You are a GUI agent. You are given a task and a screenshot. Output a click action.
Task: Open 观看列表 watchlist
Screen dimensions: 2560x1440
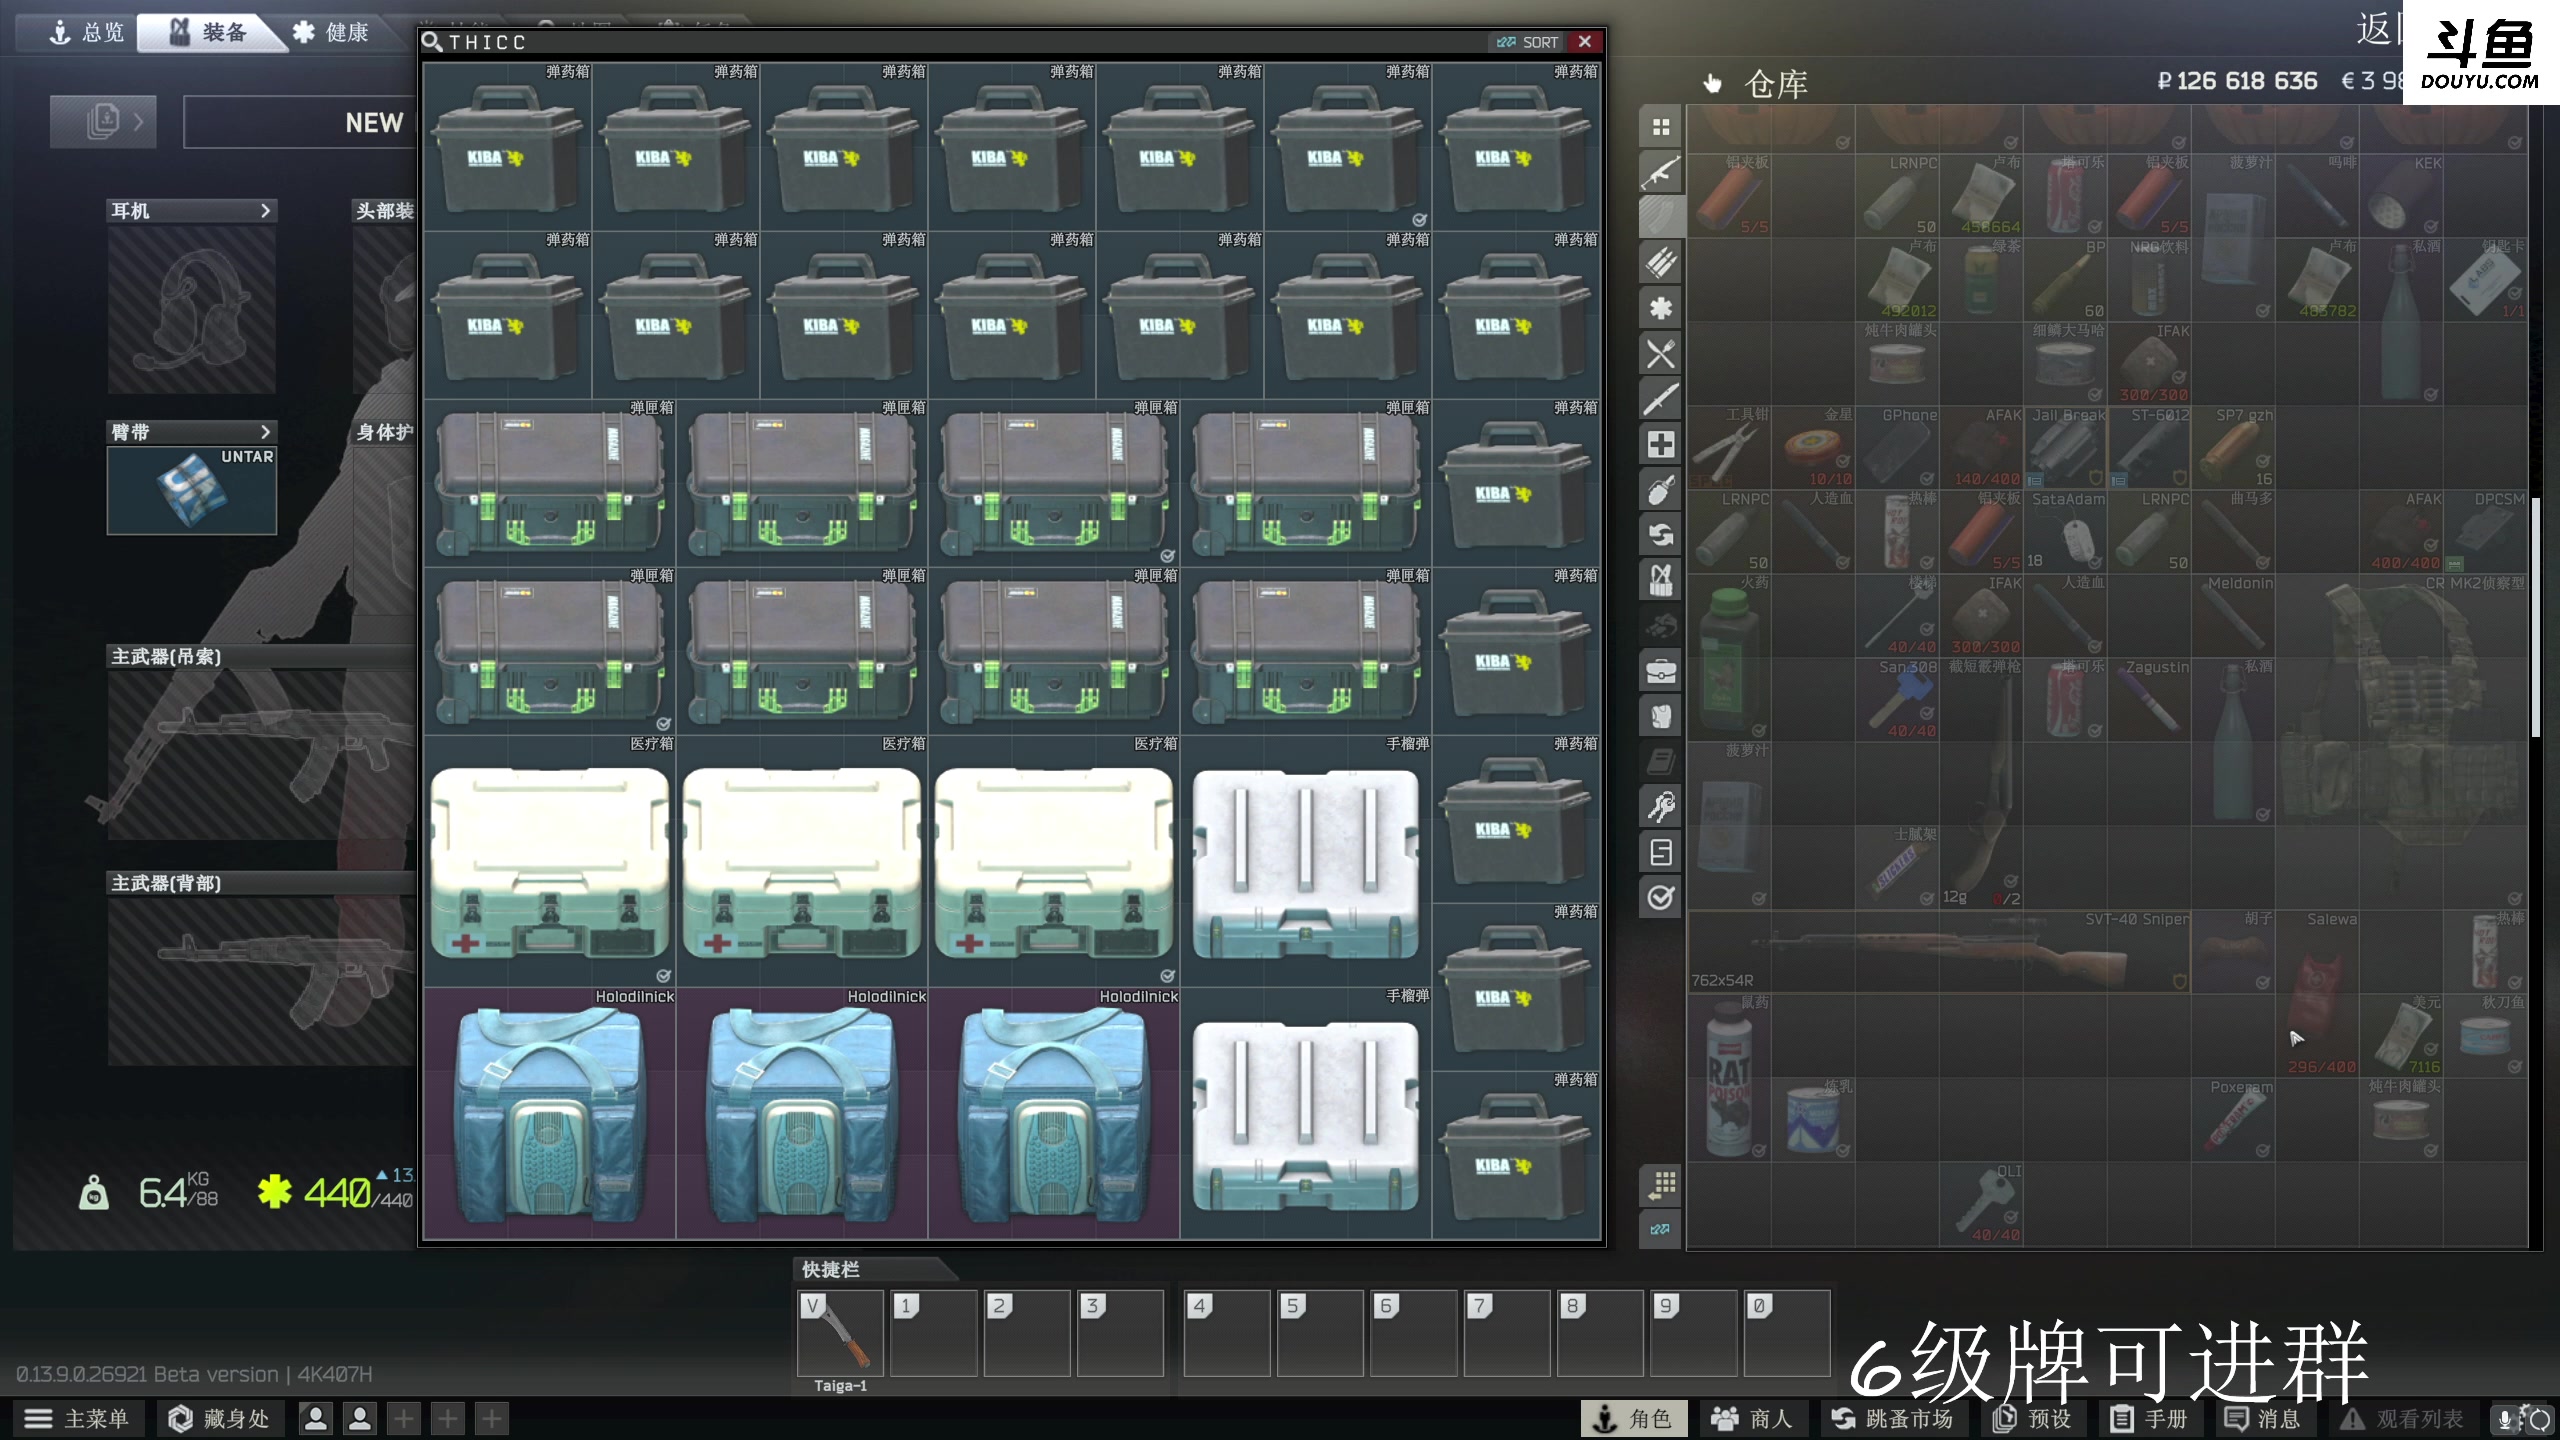pos(2402,1419)
